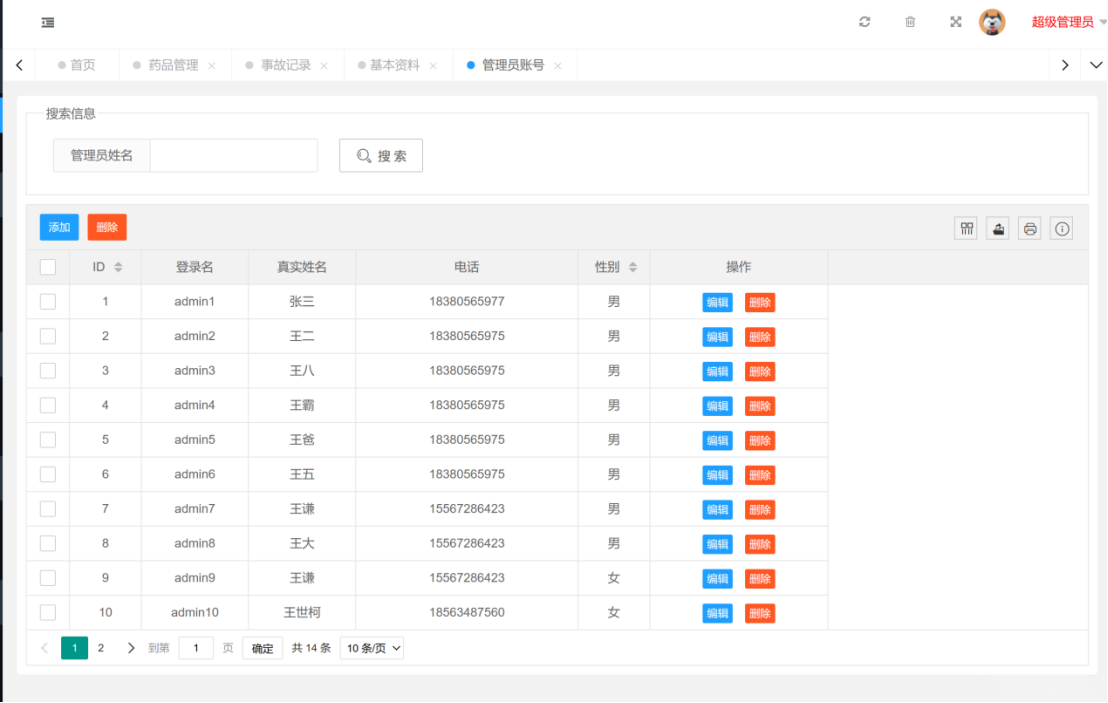Open the tab list chevron dropdown
Image resolution: width=1108 pixels, height=703 pixels.
pyautogui.click(x=1094, y=65)
